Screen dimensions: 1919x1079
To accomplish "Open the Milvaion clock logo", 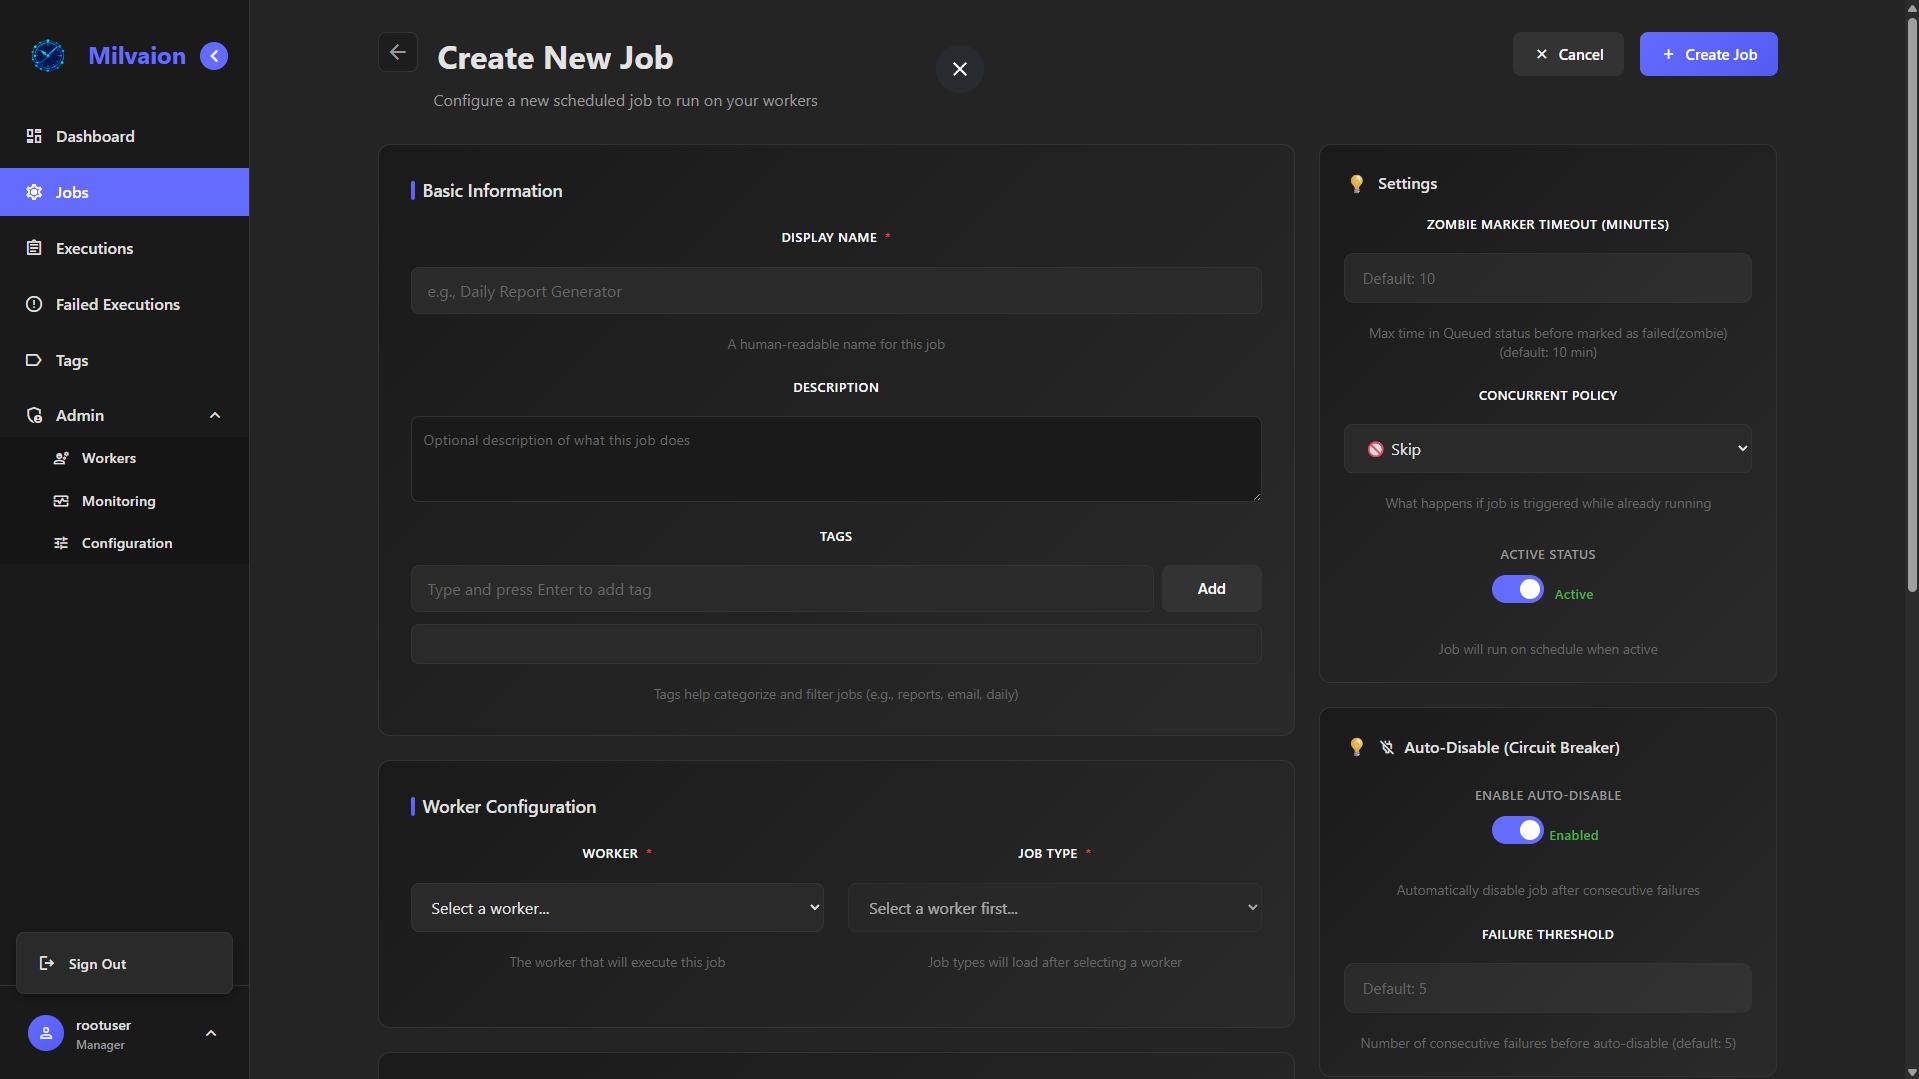I will click(x=47, y=56).
